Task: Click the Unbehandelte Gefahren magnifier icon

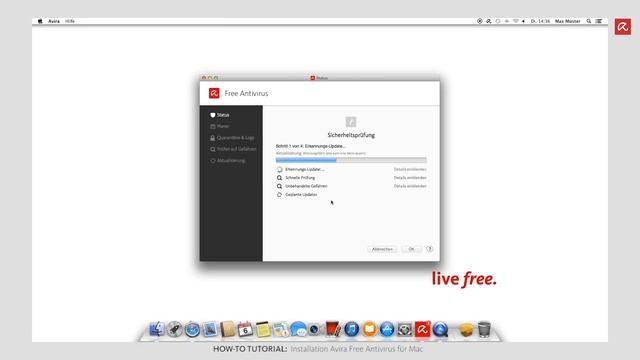Action: (279, 186)
